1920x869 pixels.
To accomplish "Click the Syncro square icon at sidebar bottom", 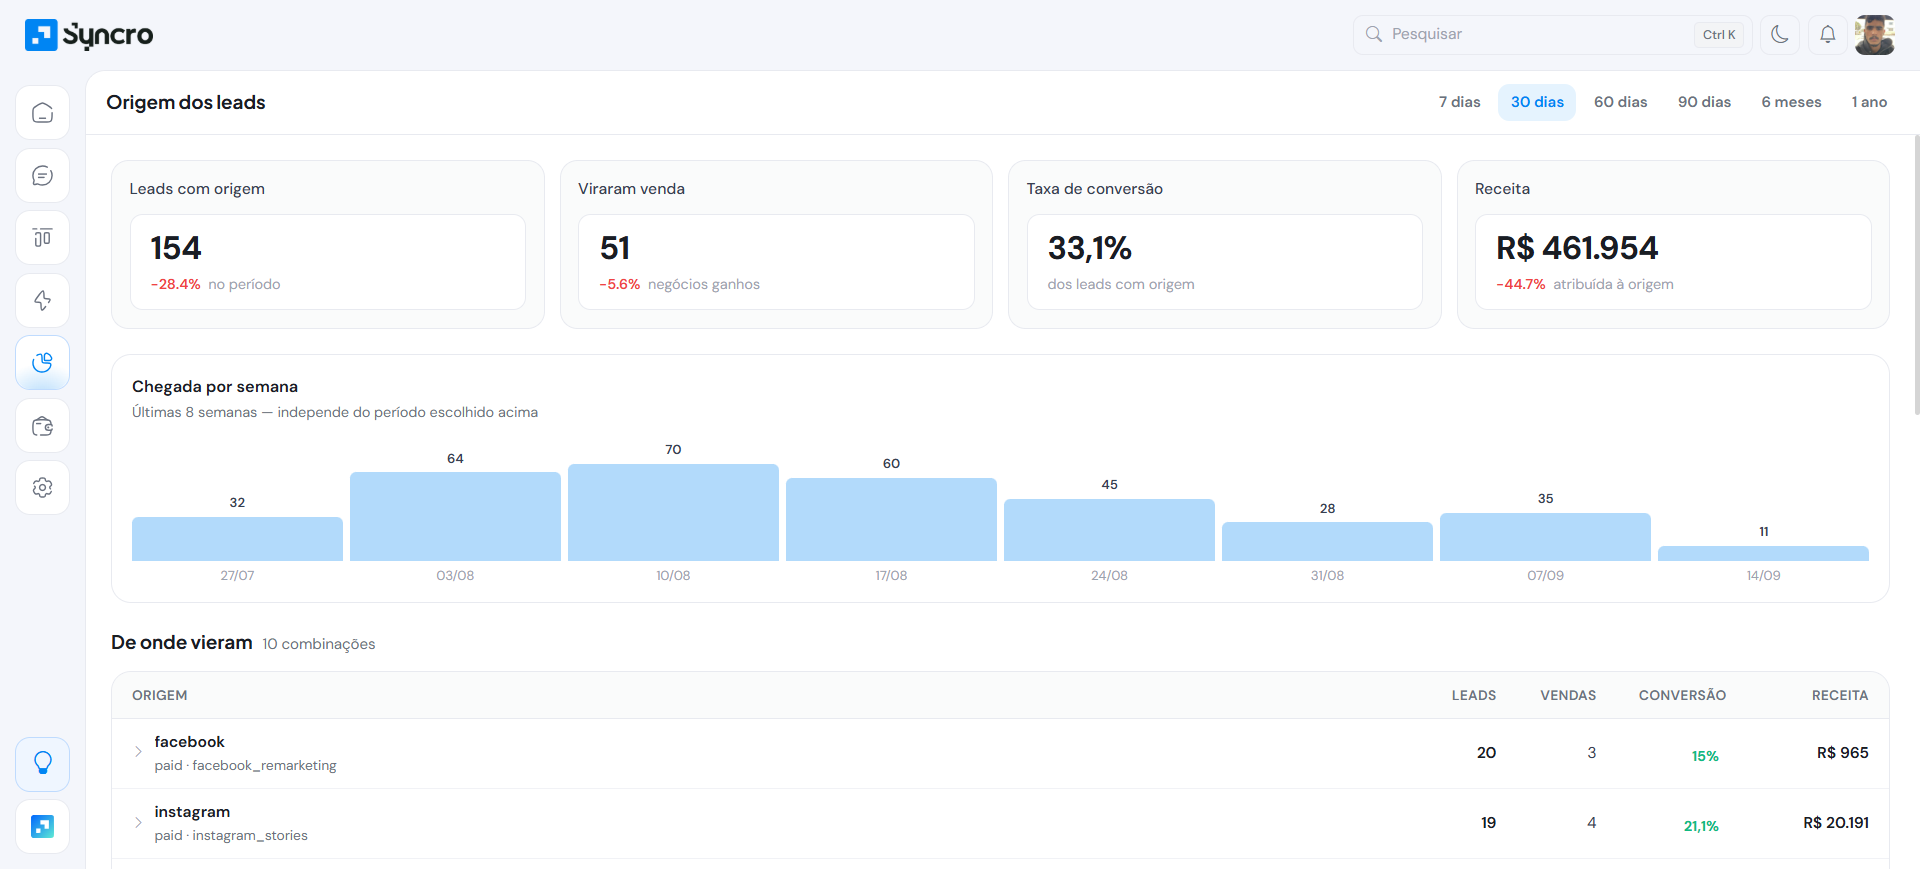I will click(42, 826).
